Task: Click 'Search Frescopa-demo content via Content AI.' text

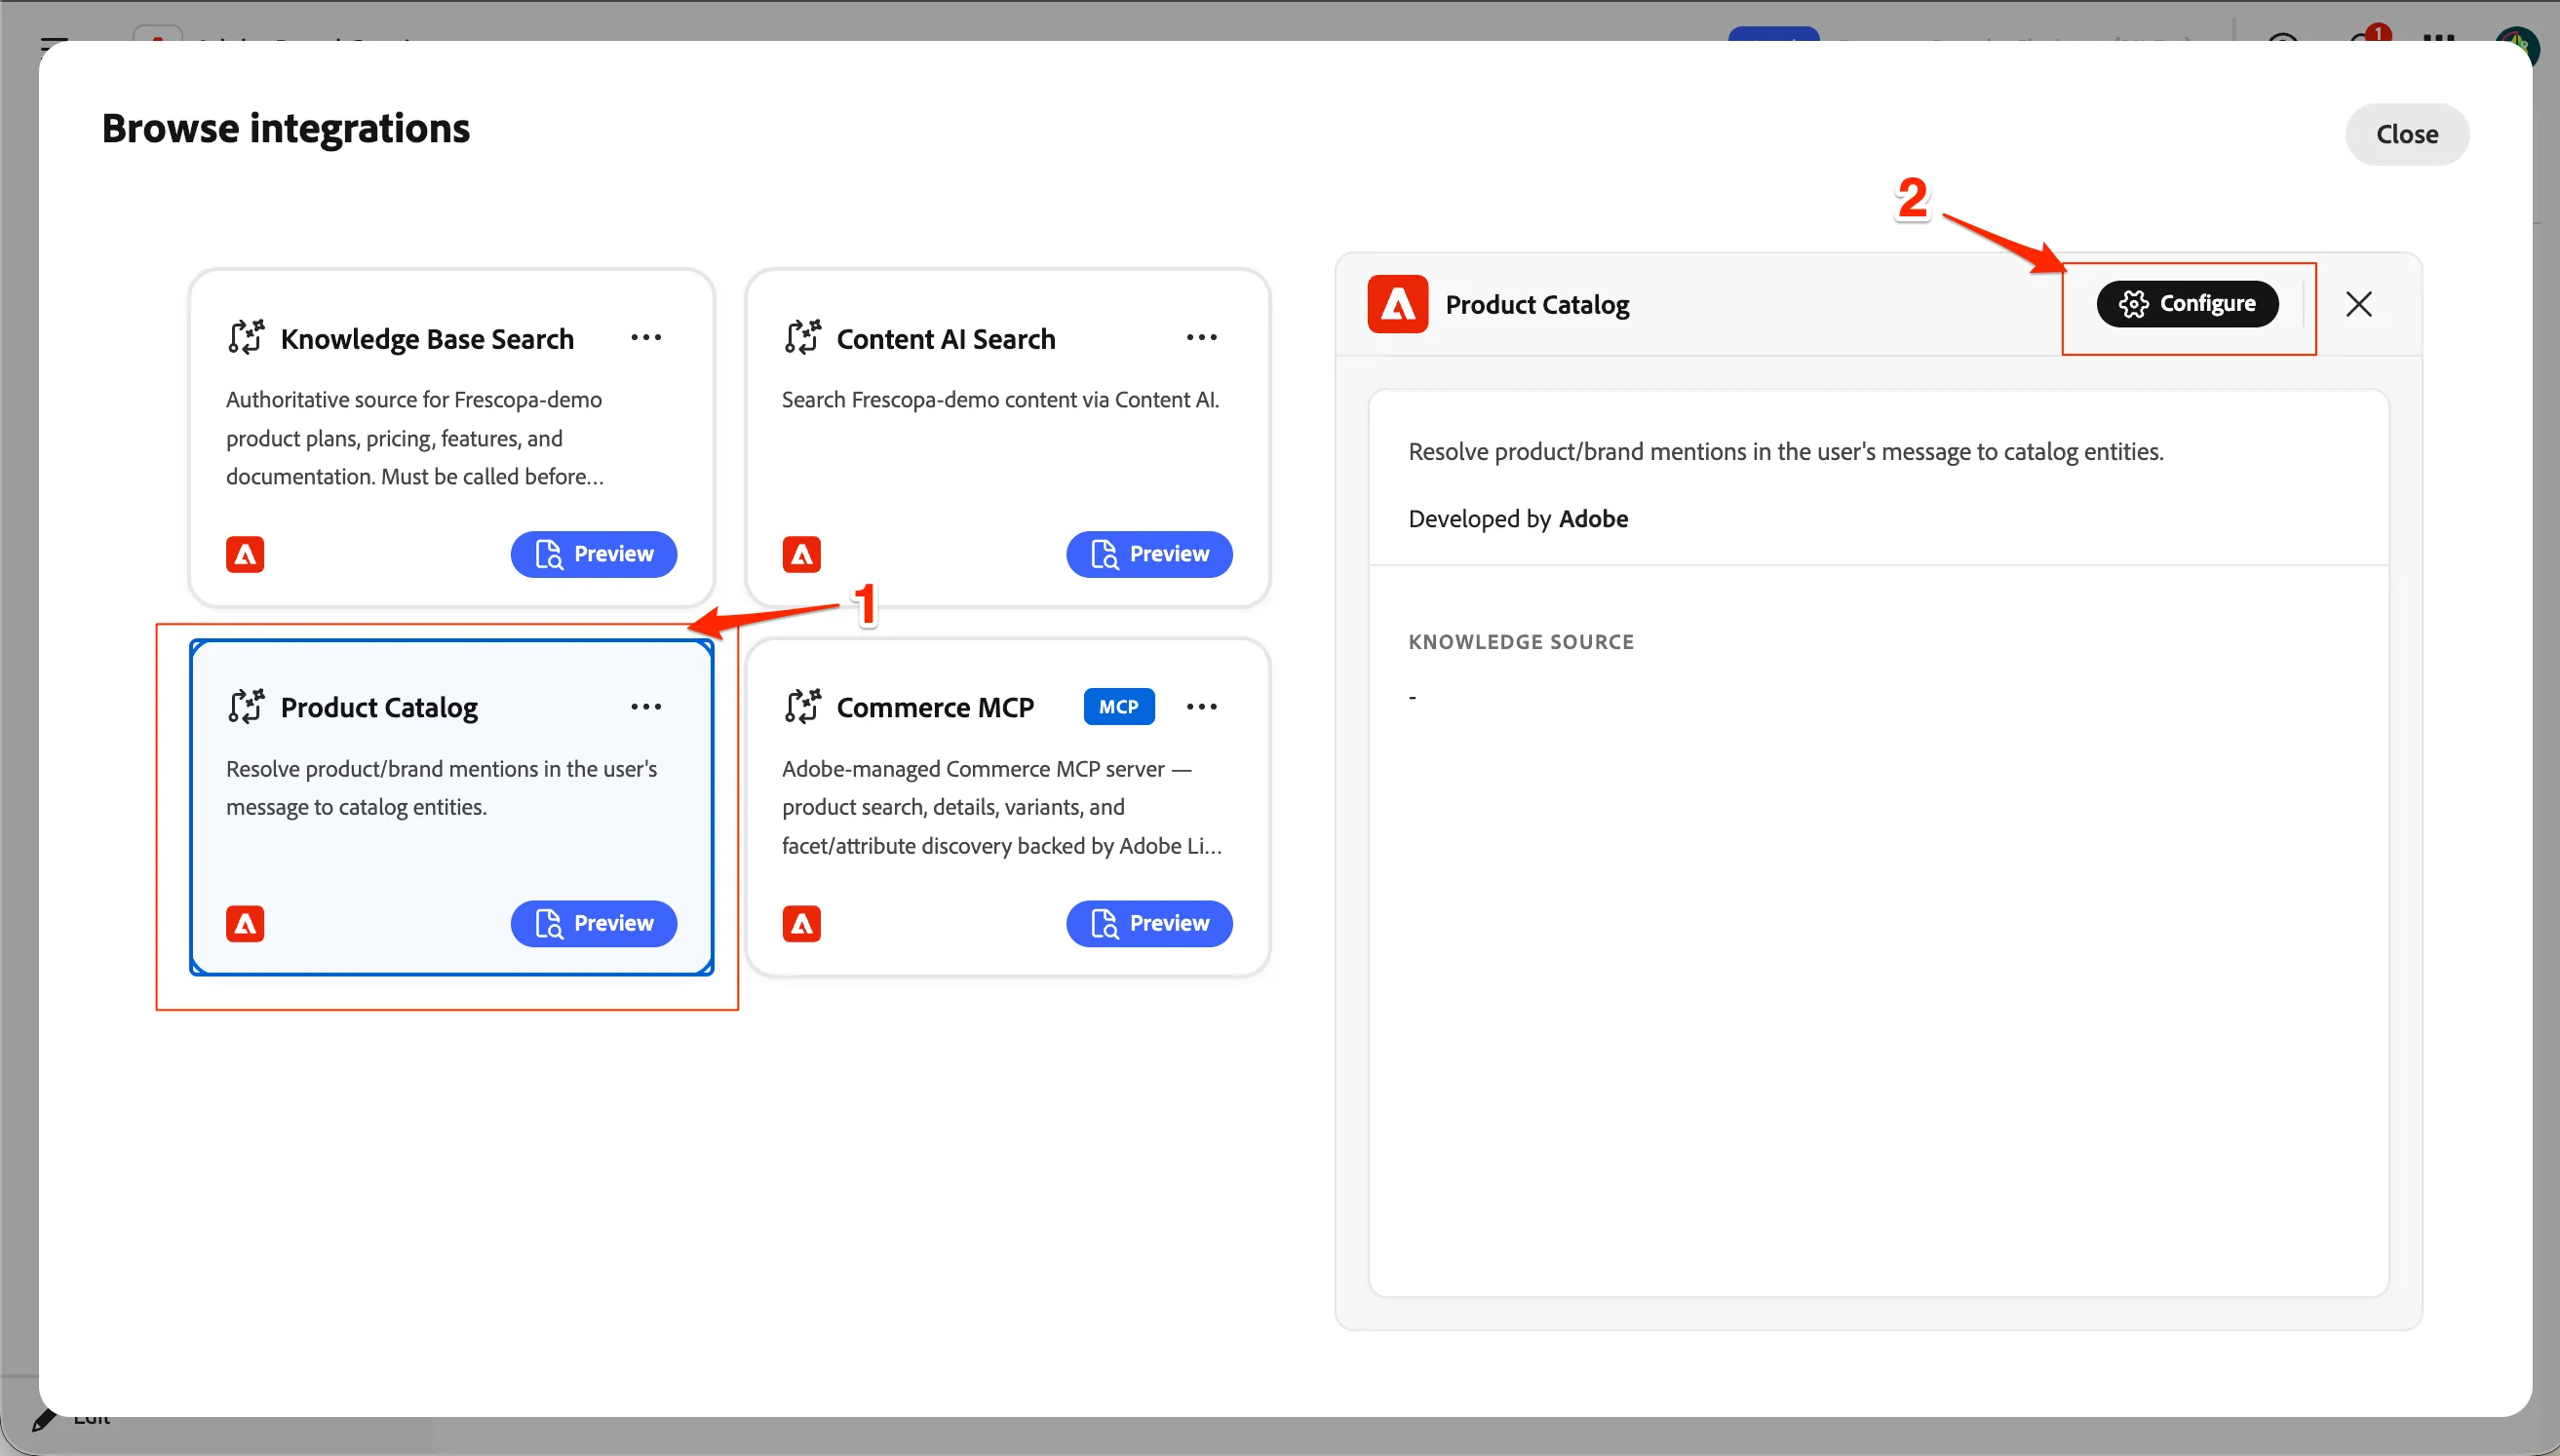Action: pyautogui.click(x=1000, y=400)
